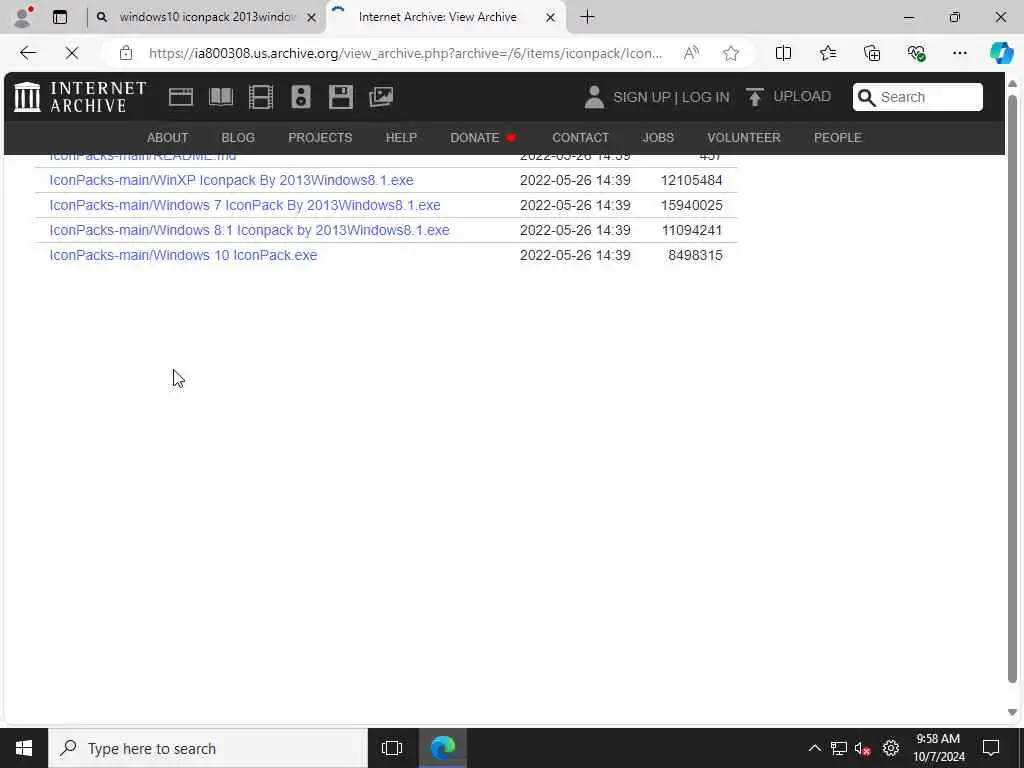This screenshot has height=768, width=1024.
Task: Open the CONTACT menu item
Action: pos(580,138)
